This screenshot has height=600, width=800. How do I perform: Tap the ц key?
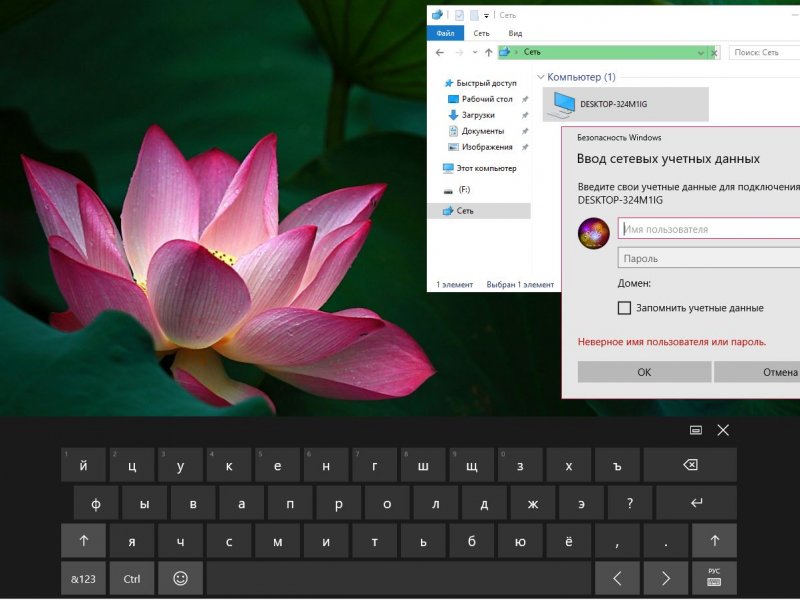pyautogui.click(x=132, y=465)
